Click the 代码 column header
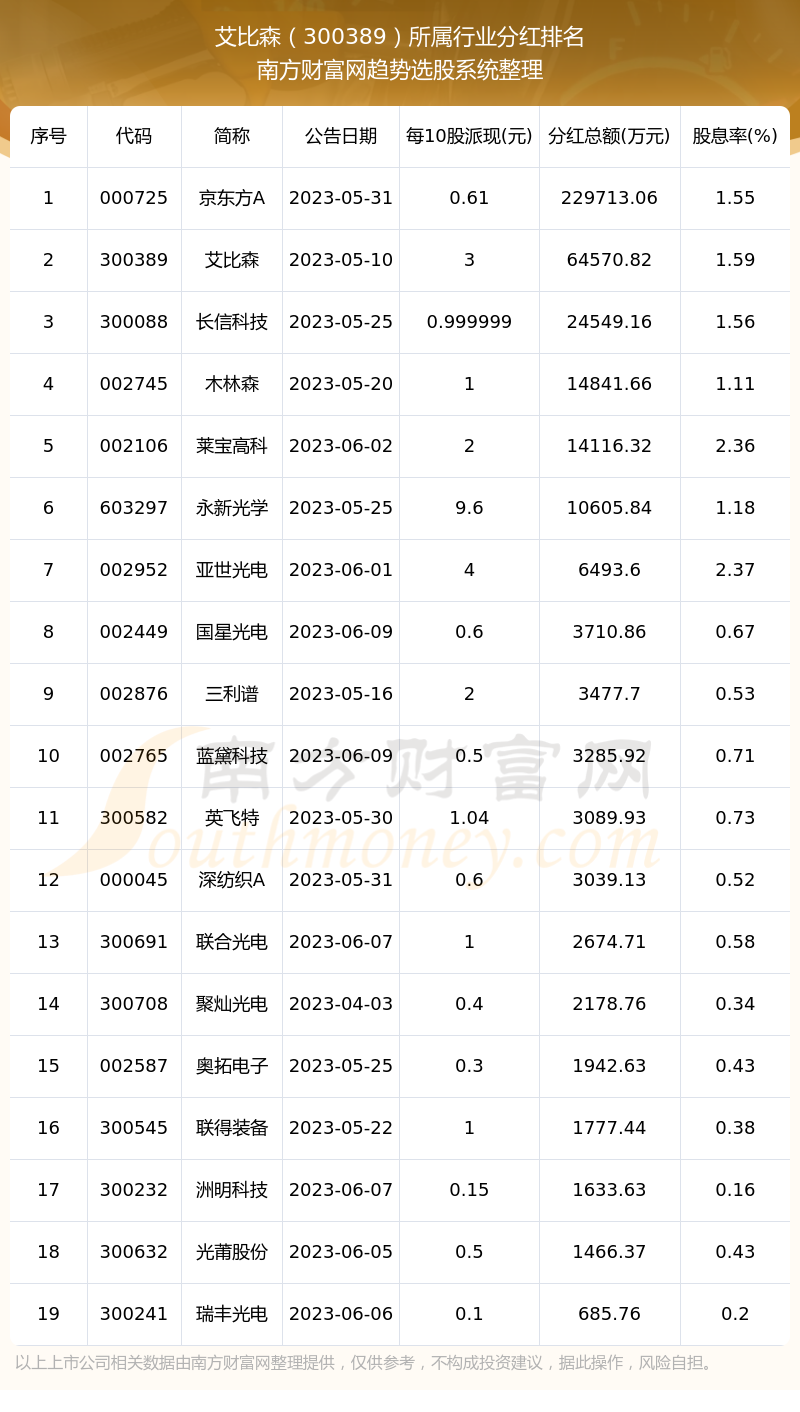 134,136
